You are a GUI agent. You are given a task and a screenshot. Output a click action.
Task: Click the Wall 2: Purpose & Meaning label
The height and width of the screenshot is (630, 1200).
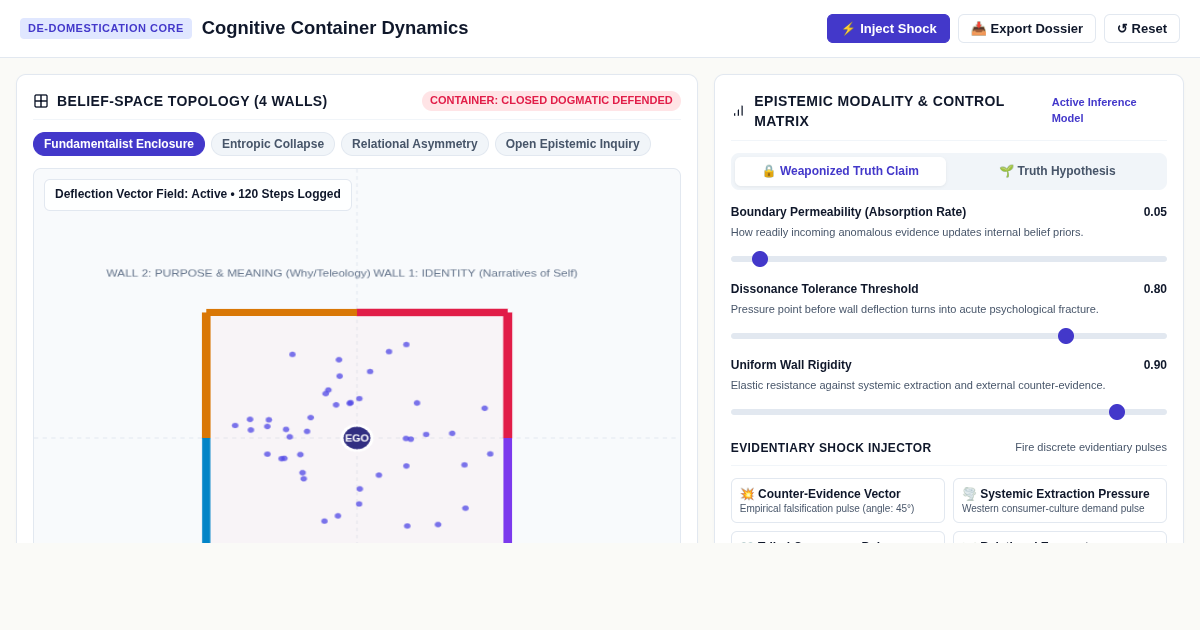pyautogui.click(x=238, y=273)
